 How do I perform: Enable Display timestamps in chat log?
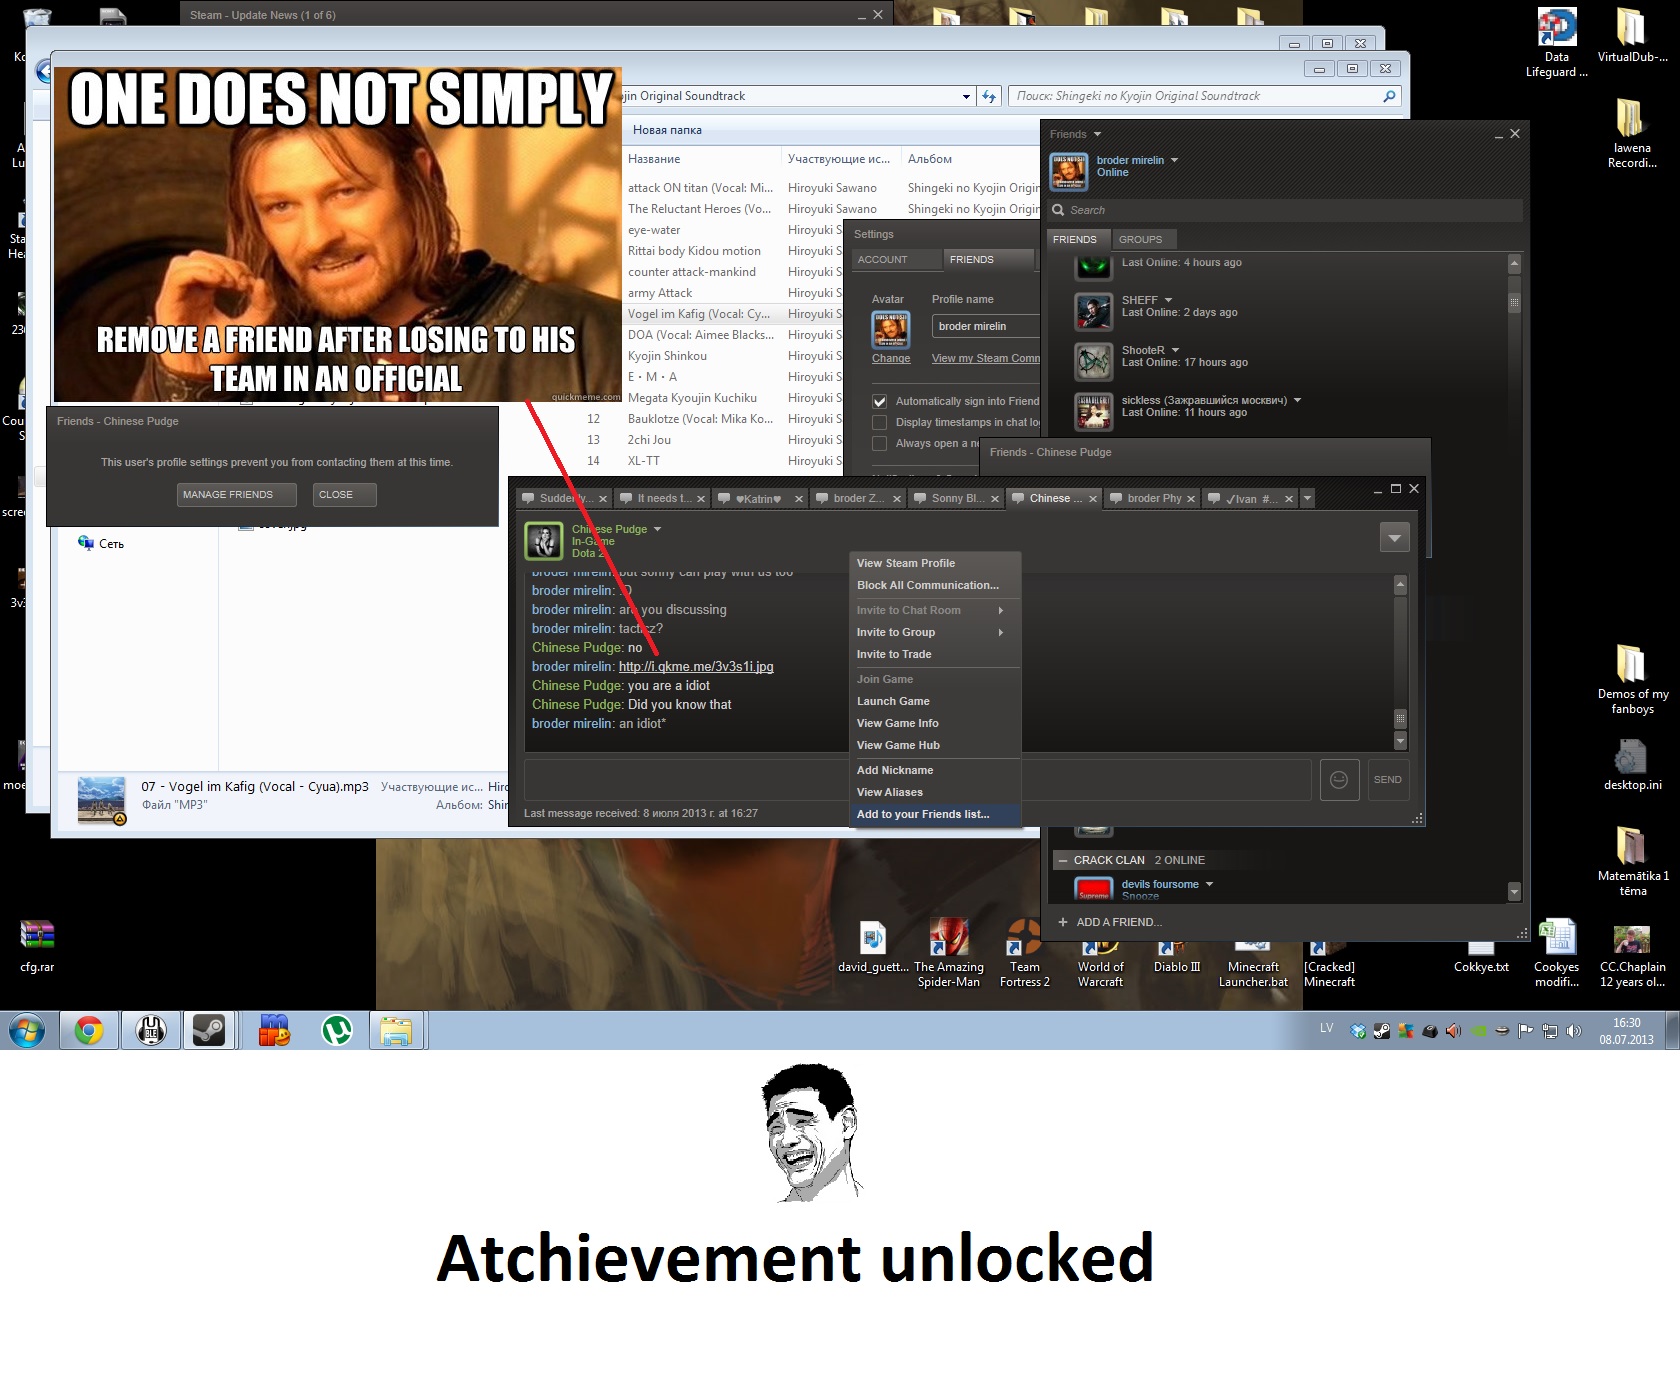(x=880, y=422)
